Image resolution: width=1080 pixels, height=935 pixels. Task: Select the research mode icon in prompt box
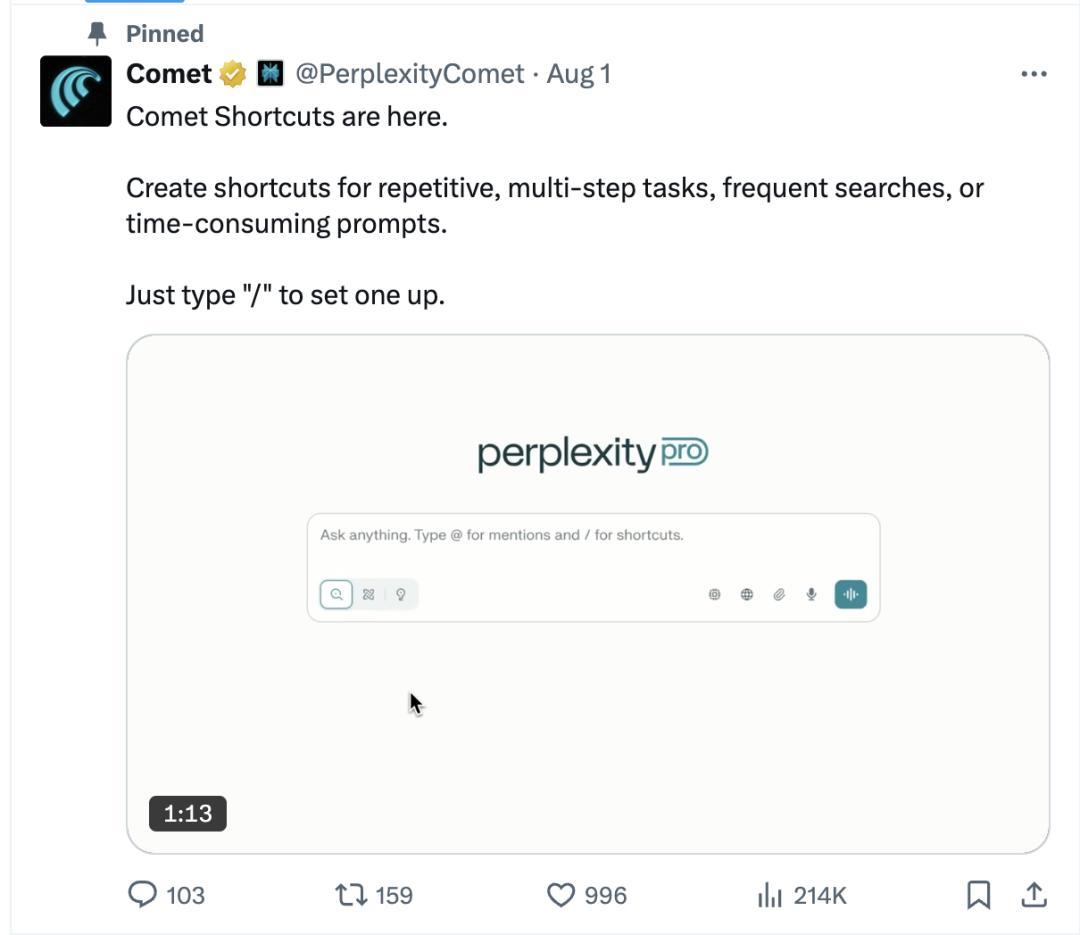(368, 595)
